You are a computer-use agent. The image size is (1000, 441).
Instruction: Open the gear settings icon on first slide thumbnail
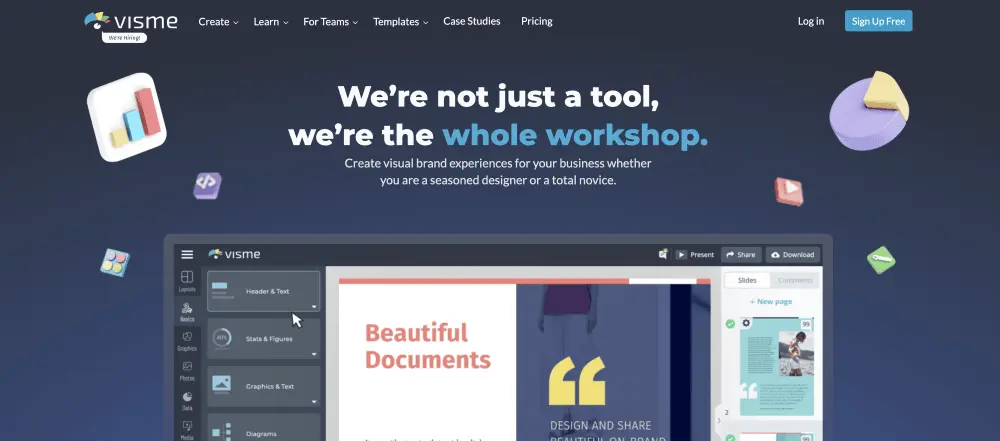746,324
